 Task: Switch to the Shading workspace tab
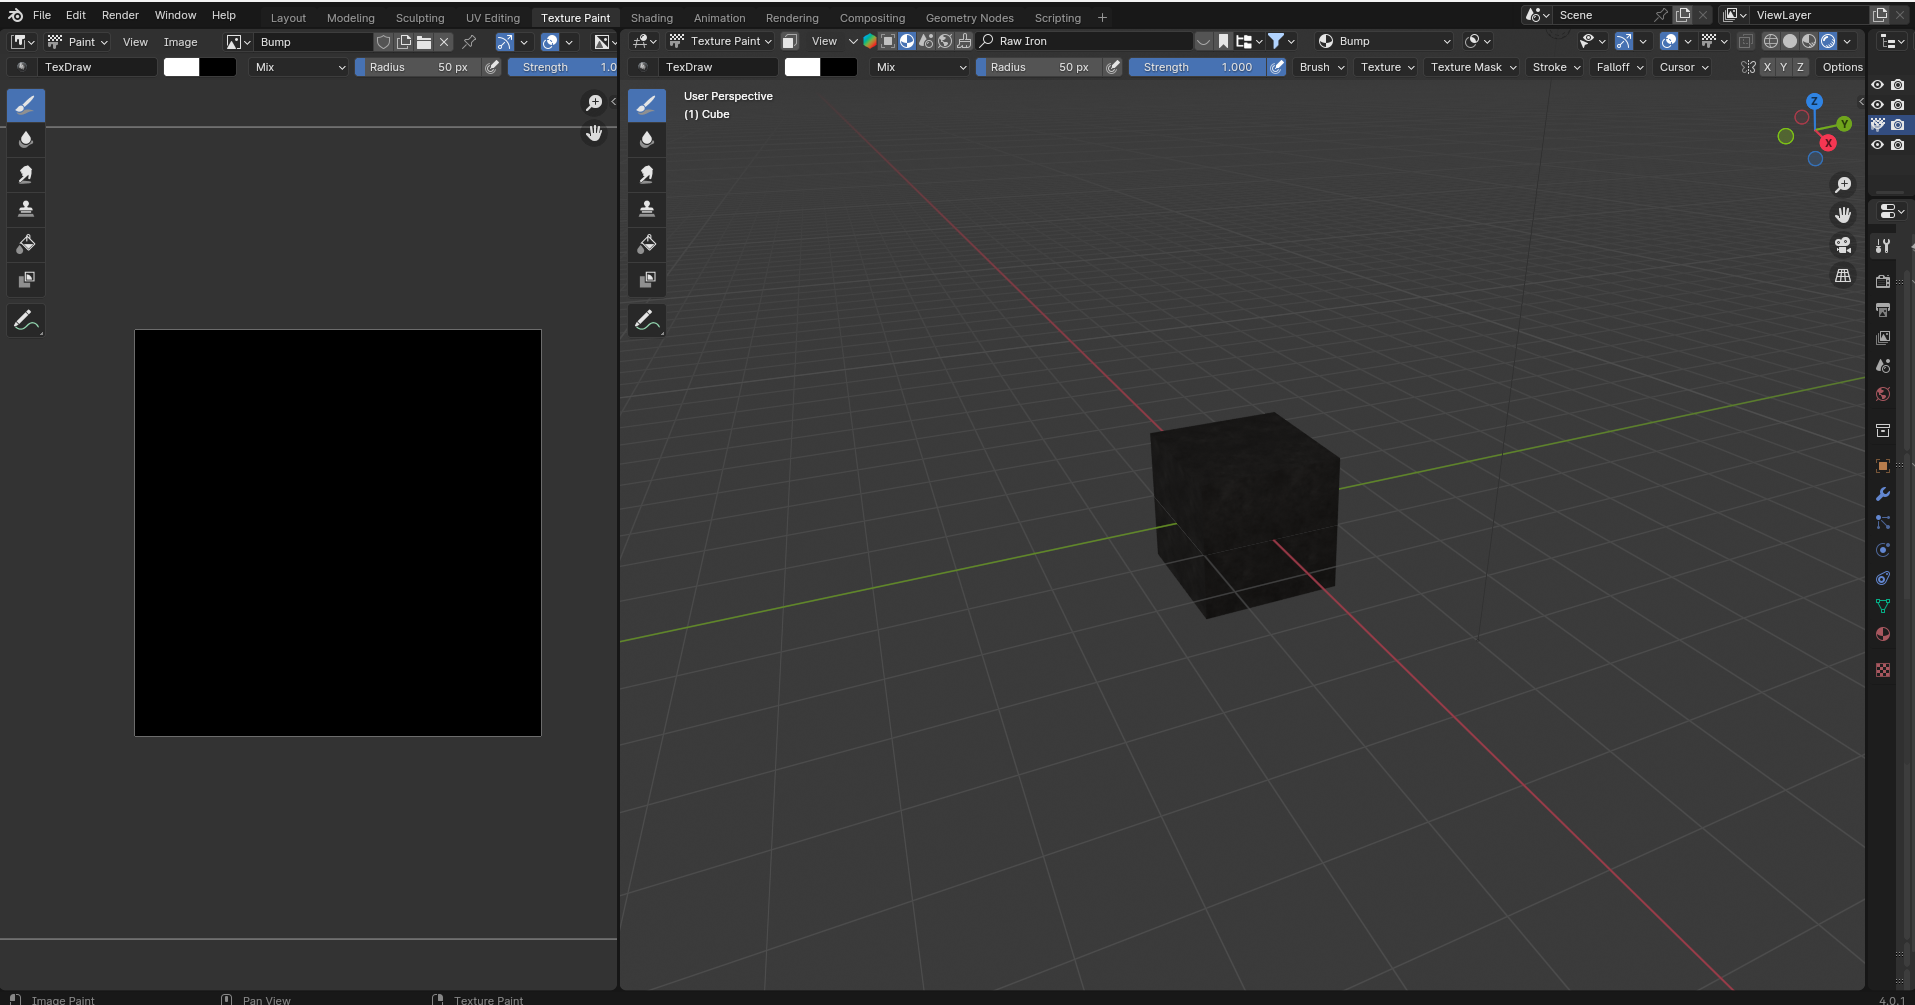[652, 18]
